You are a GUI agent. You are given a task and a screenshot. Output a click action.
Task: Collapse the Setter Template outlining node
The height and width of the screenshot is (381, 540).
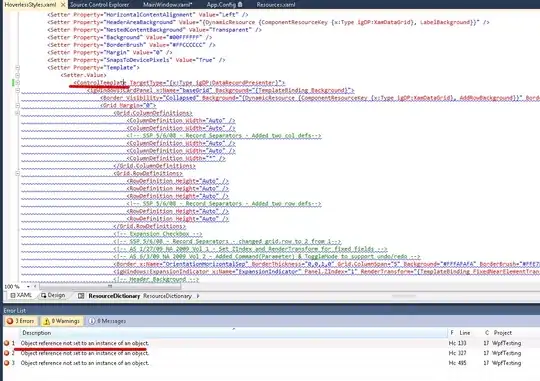[x=17, y=68]
